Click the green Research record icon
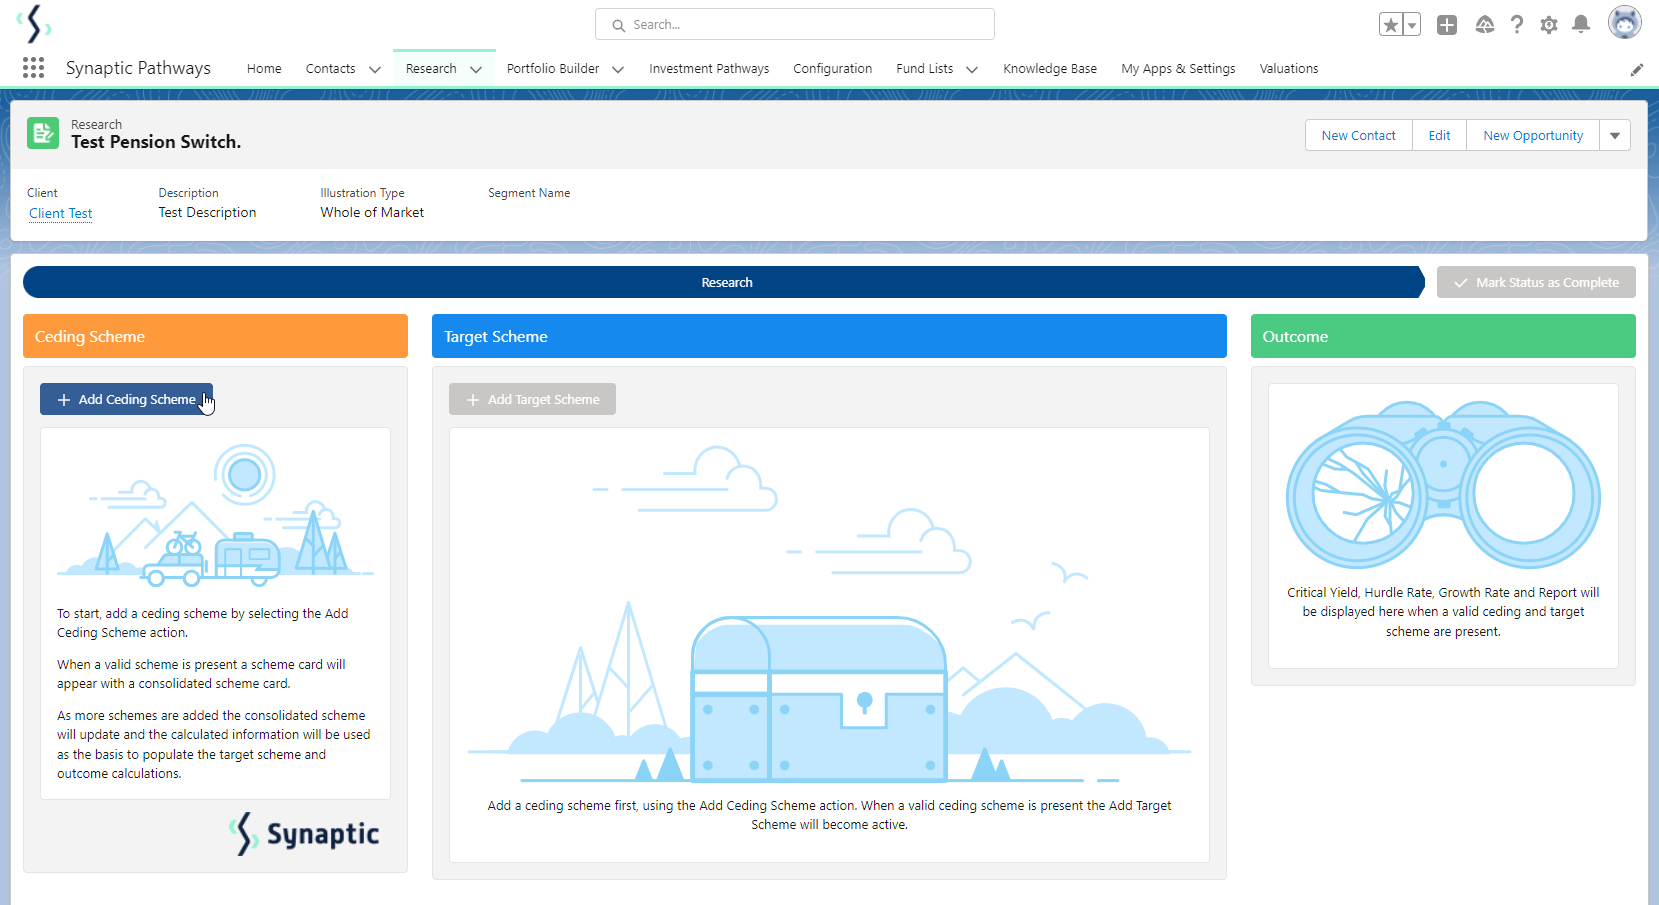Viewport: 1659px width, 905px height. pyautogui.click(x=43, y=133)
